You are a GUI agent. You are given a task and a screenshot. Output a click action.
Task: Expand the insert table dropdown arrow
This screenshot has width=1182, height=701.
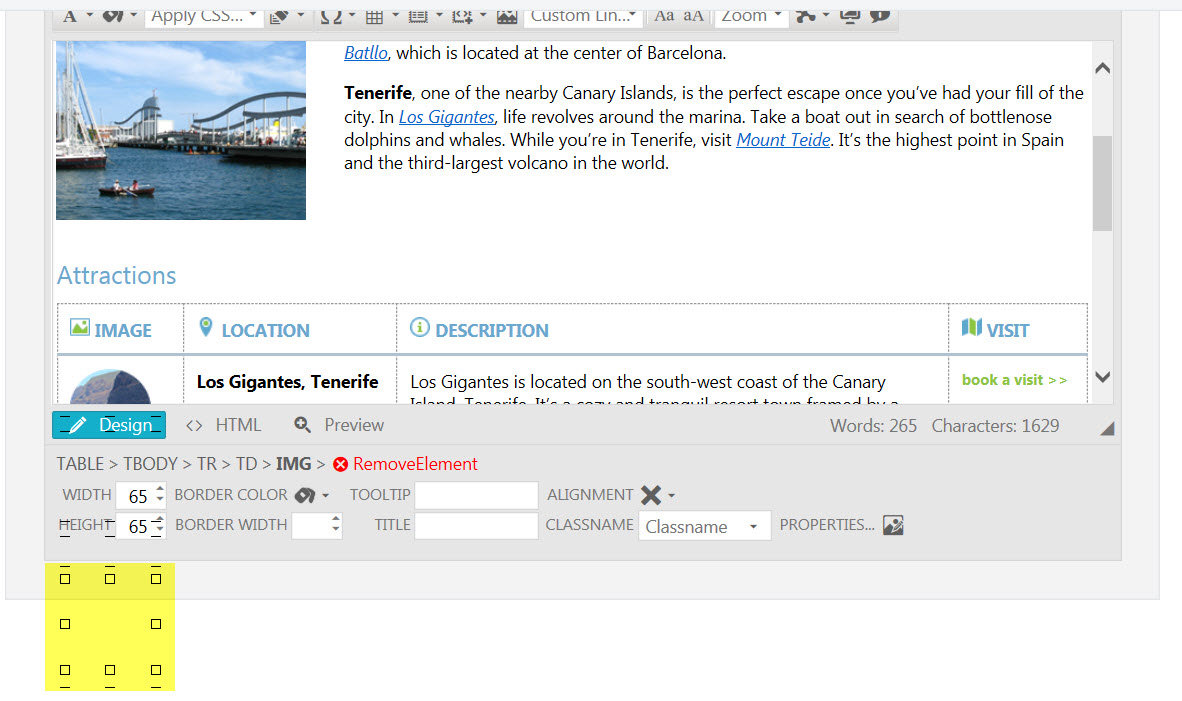coord(395,15)
